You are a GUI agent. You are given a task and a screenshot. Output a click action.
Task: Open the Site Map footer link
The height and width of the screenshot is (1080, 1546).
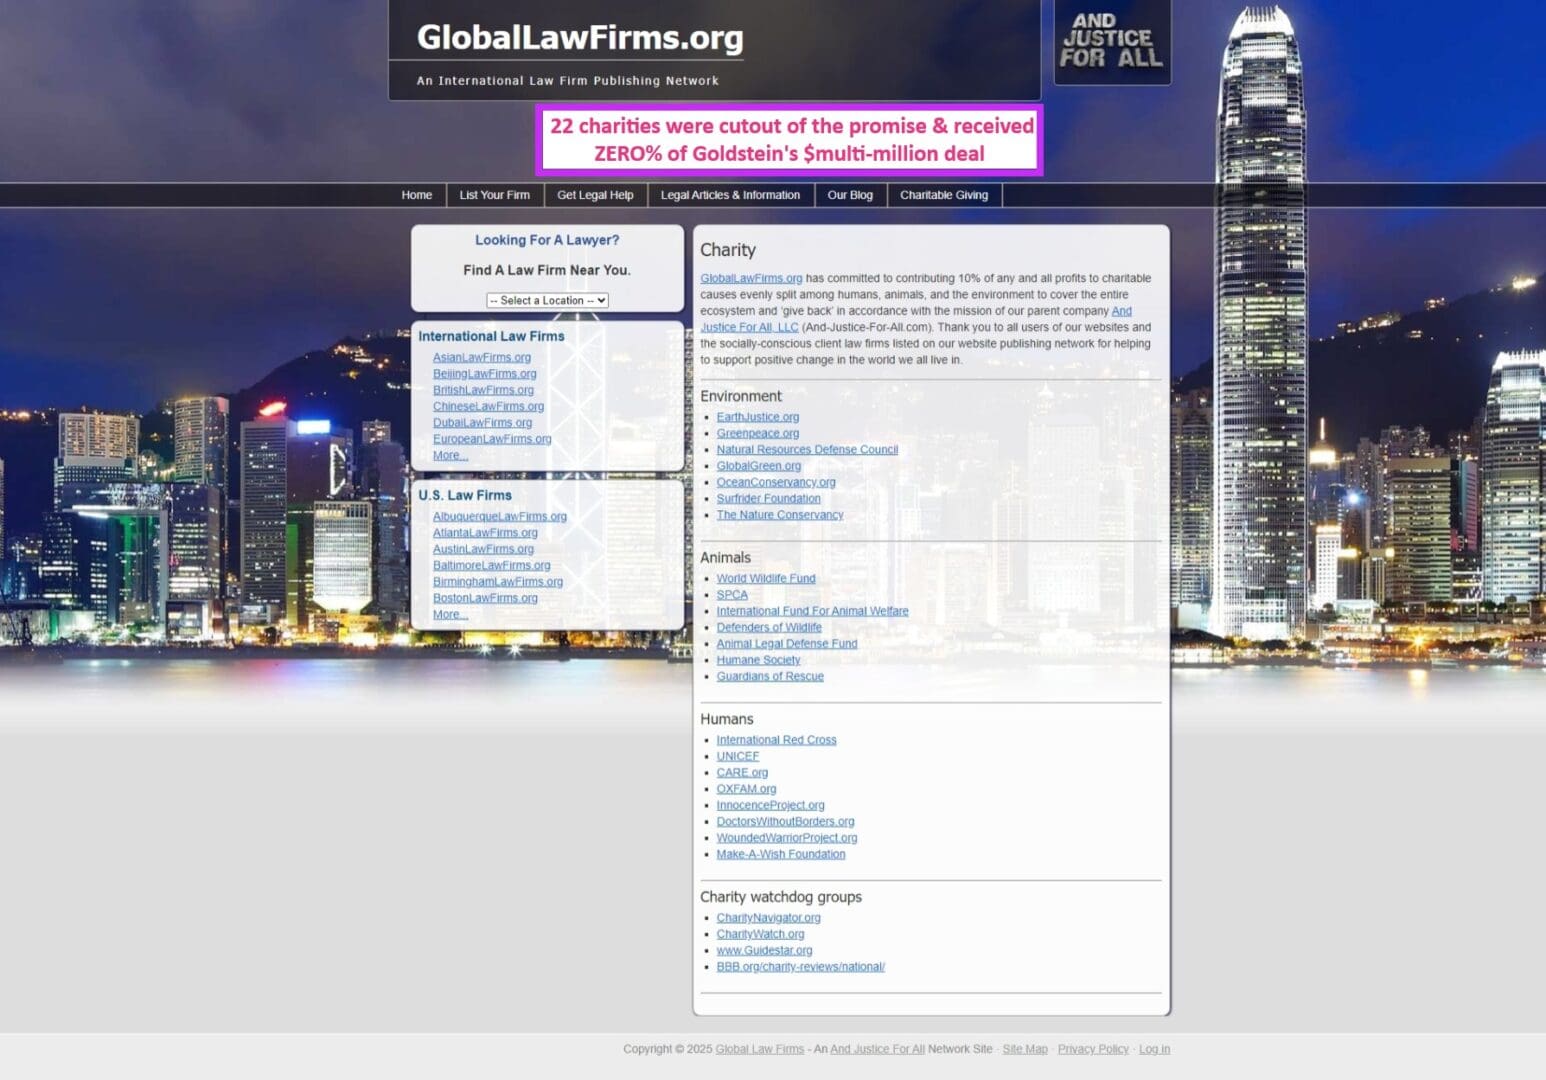[x=1024, y=1049]
